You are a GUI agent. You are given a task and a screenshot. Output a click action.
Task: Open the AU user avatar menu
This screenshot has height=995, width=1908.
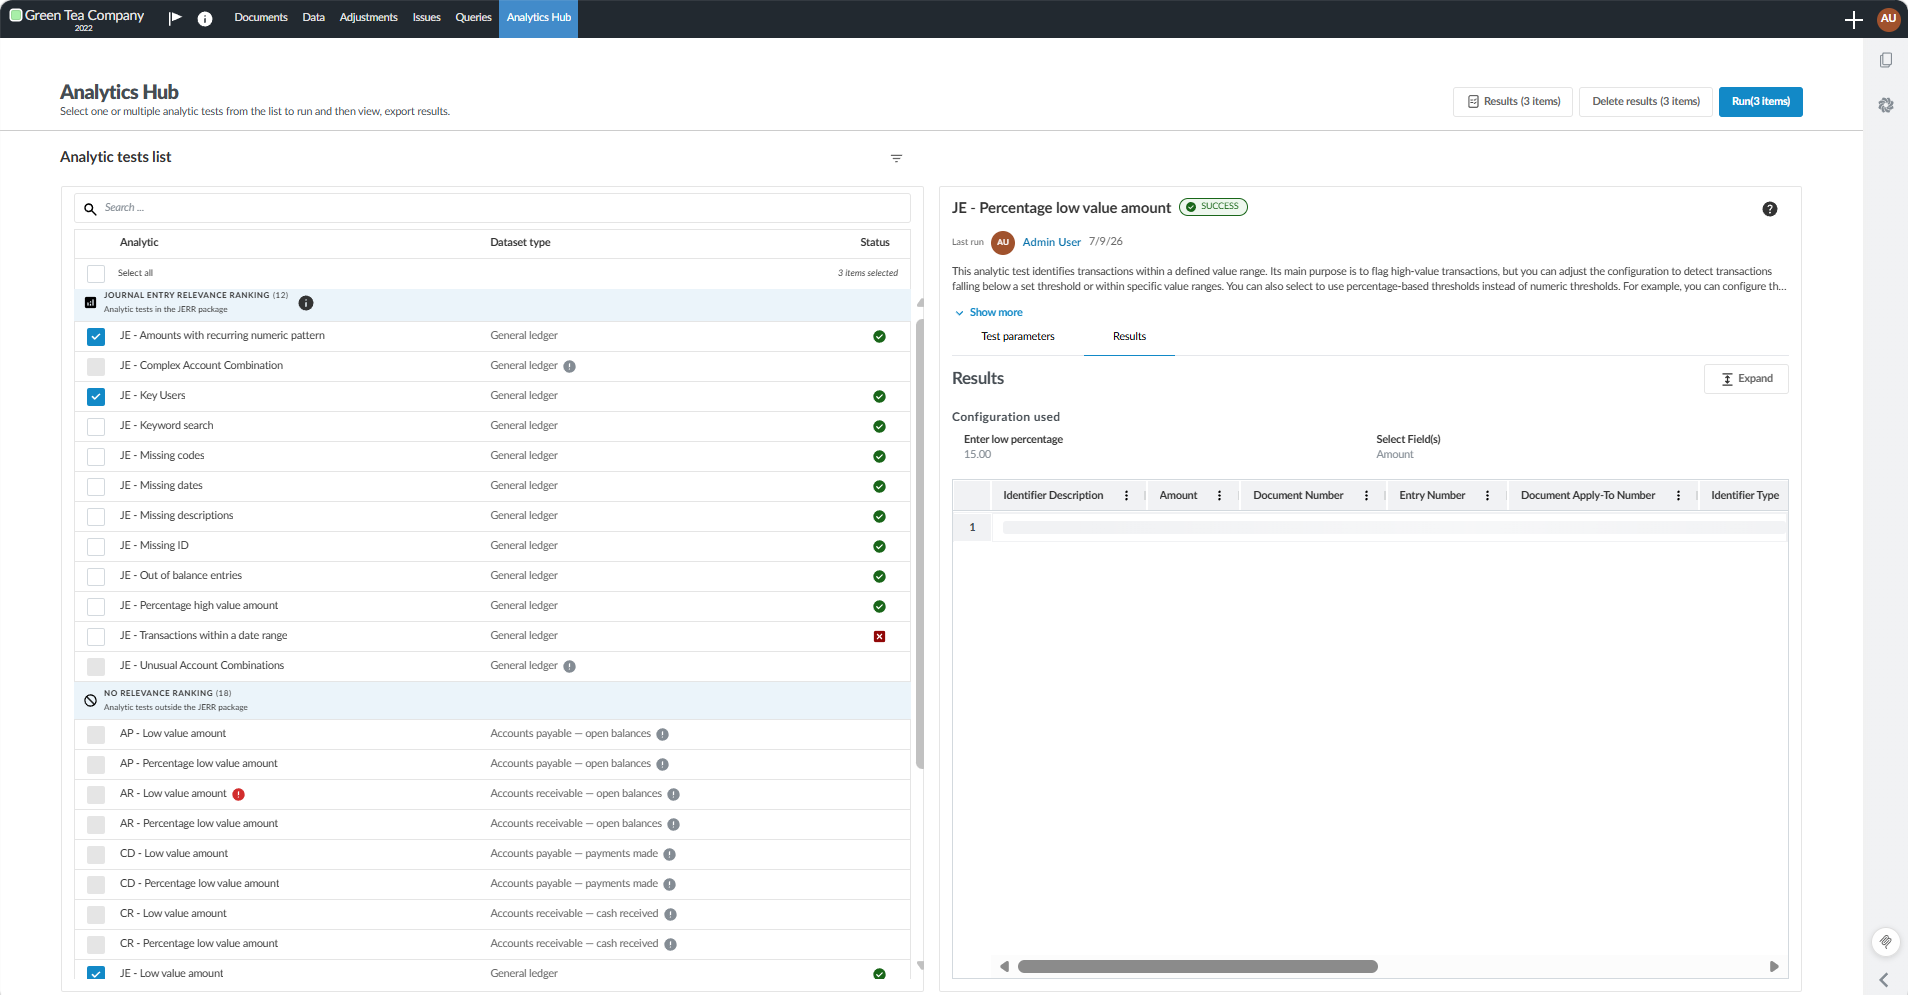tap(1888, 18)
